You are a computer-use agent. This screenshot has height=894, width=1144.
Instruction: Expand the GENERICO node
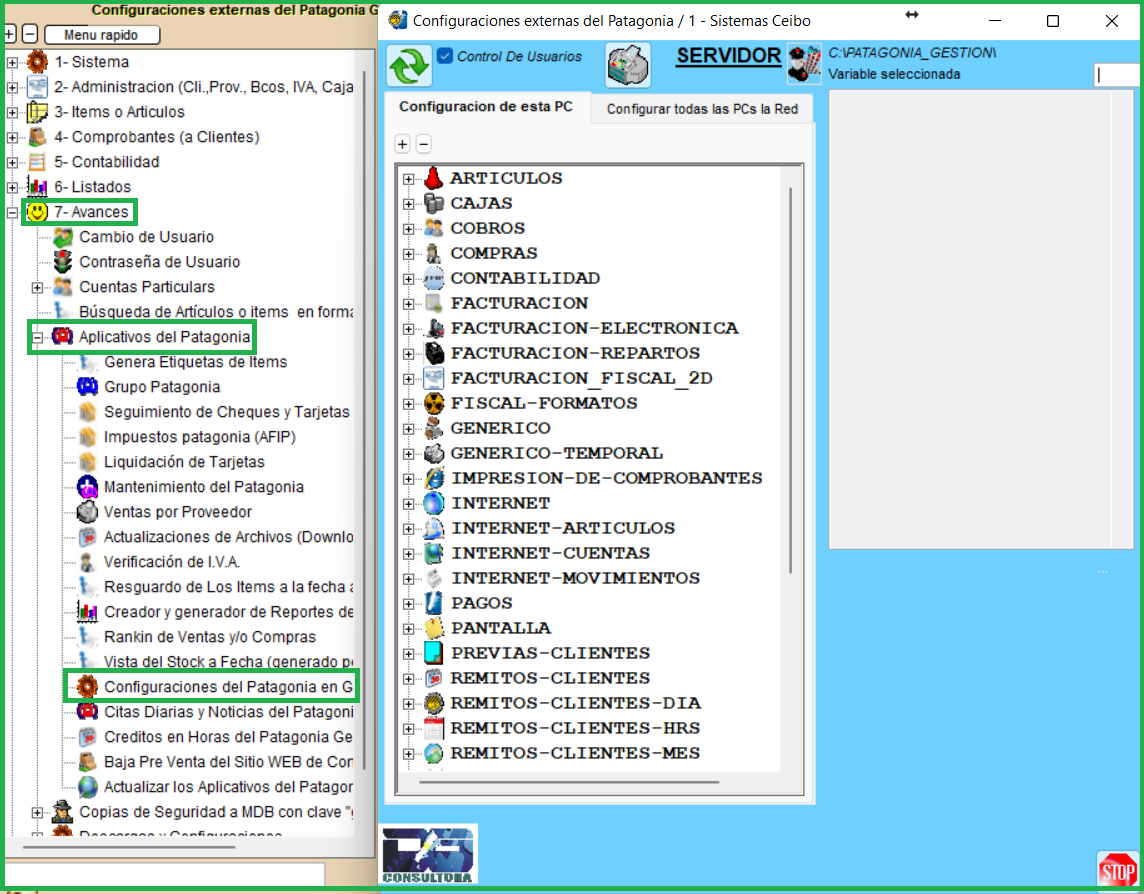click(x=409, y=428)
